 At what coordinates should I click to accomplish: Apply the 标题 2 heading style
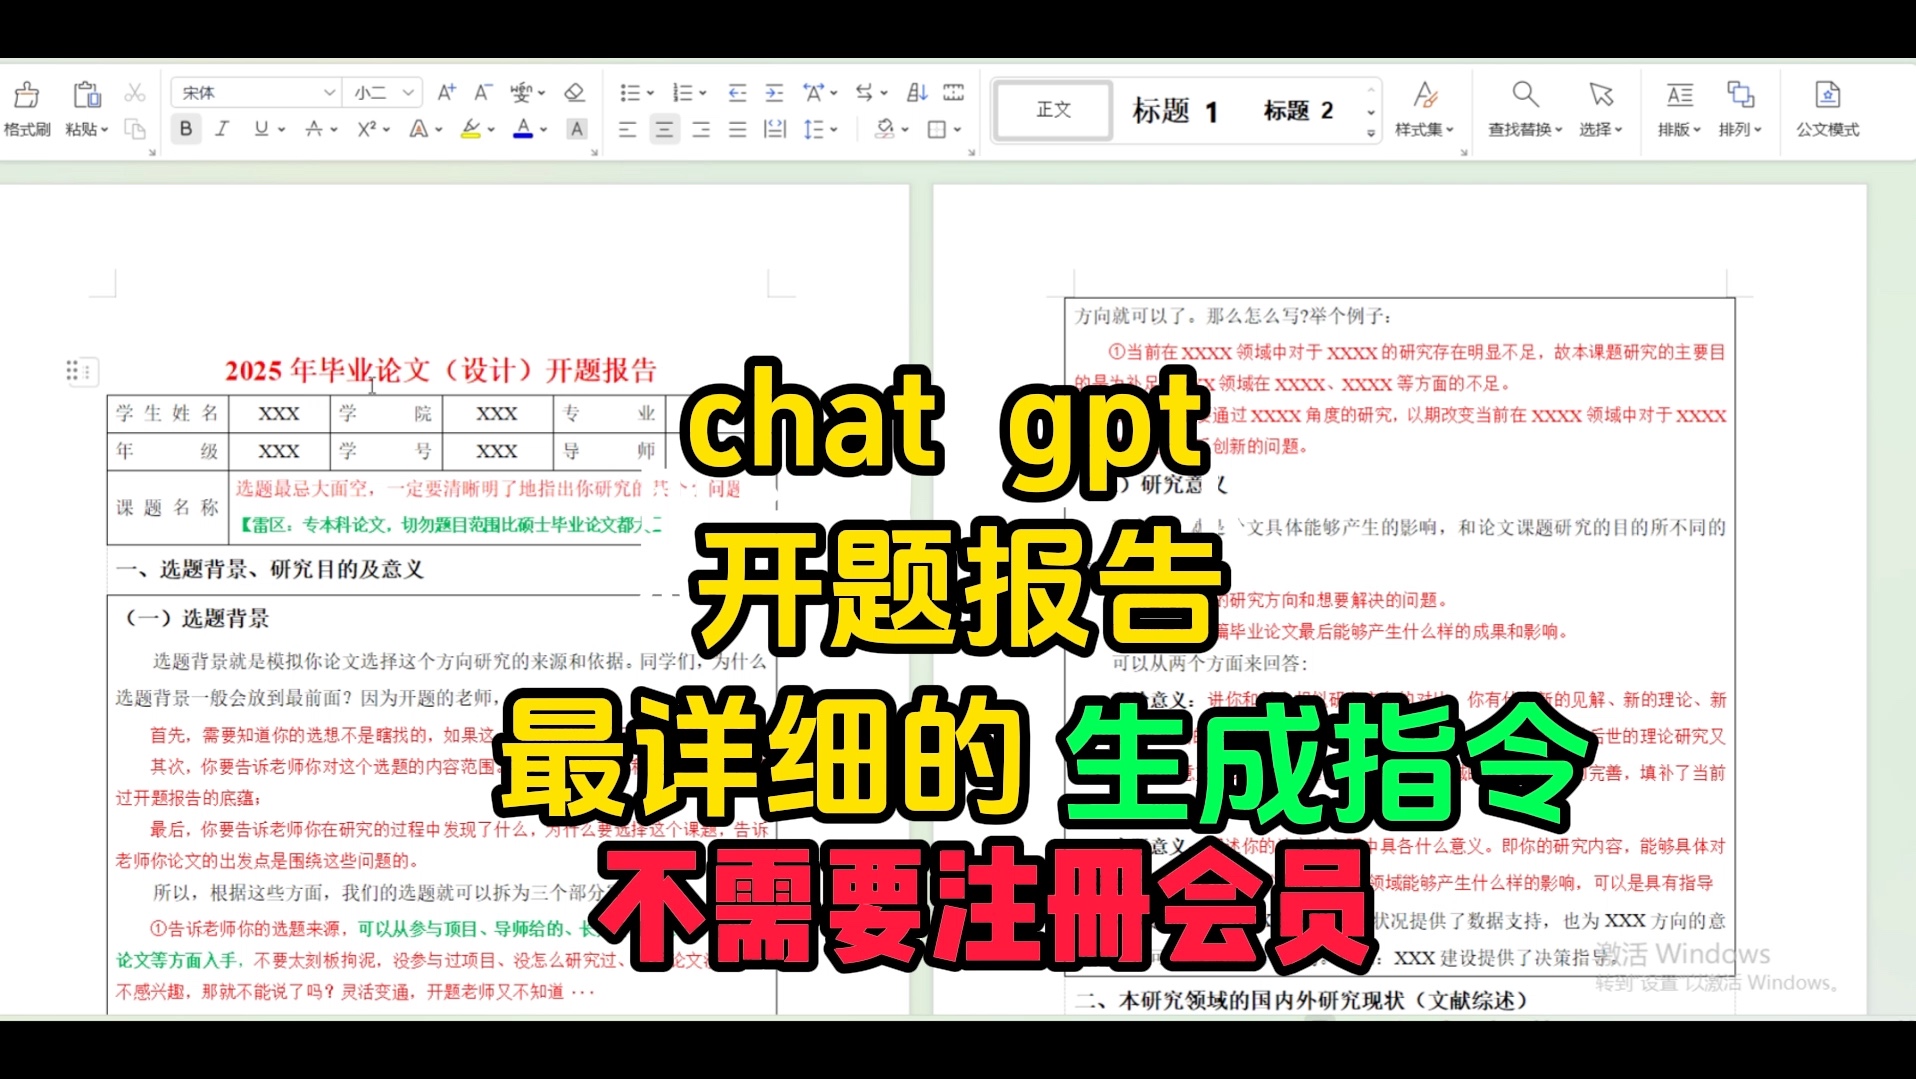pyautogui.click(x=1298, y=110)
